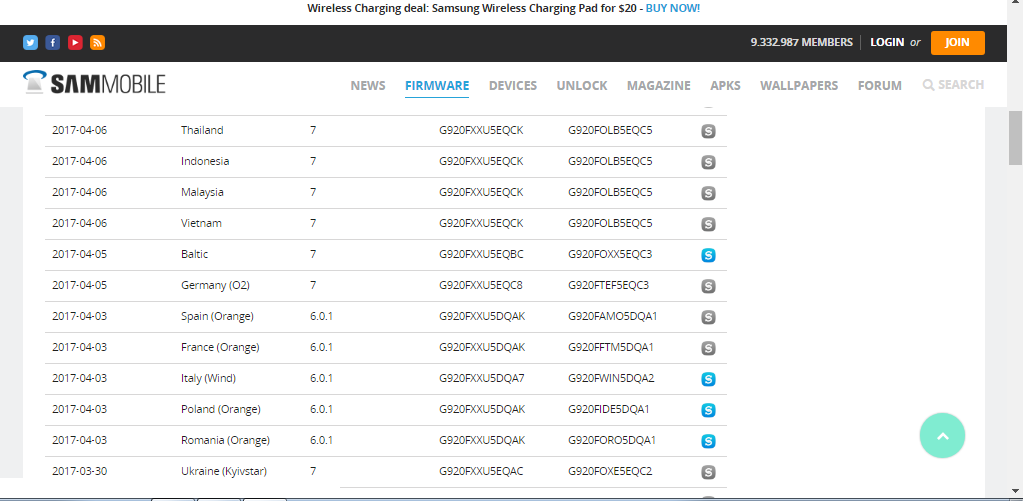Open SamMobile YouTube channel icon
This screenshot has width=1023, height=501.
point(75,42)
